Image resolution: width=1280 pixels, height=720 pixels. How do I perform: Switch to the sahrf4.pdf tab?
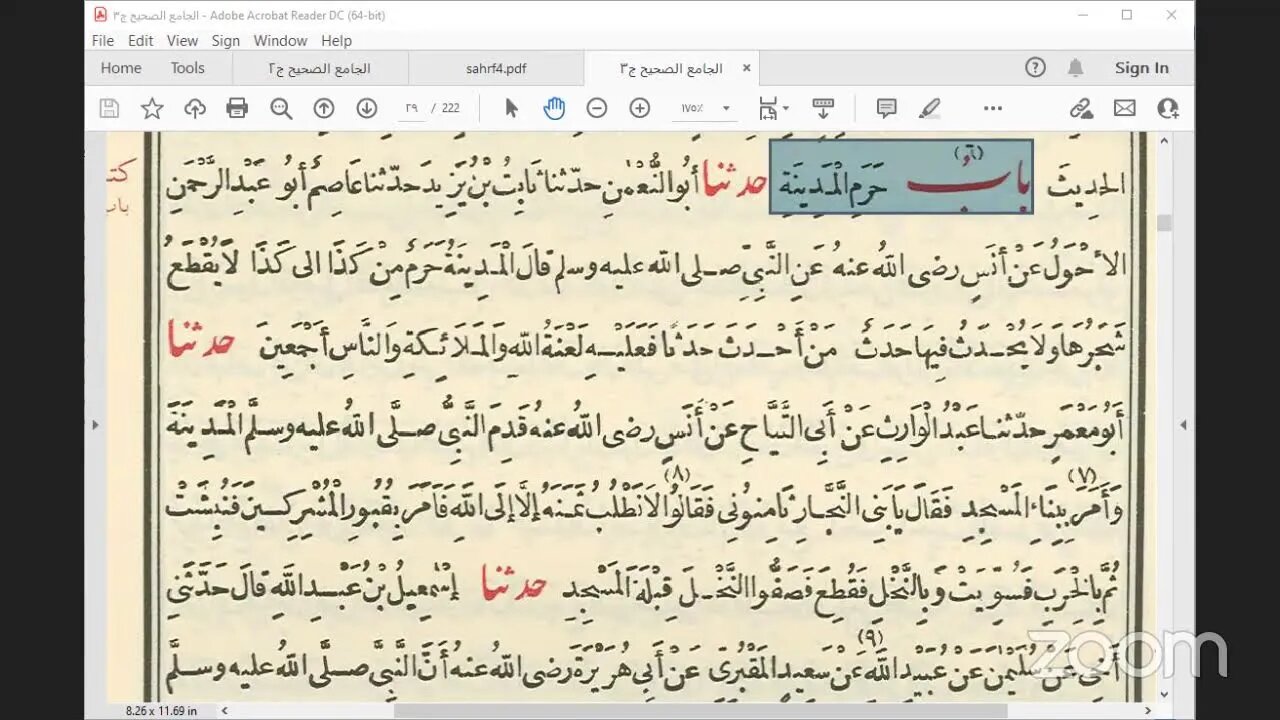click(x=496, y=68)
